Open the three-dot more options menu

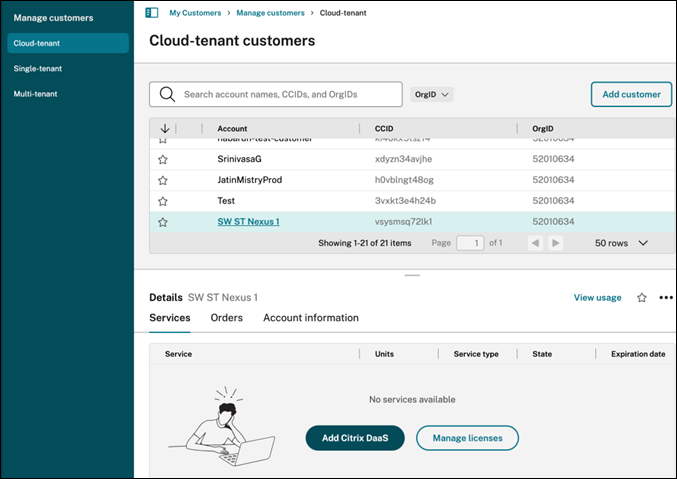tap(666, 298)
